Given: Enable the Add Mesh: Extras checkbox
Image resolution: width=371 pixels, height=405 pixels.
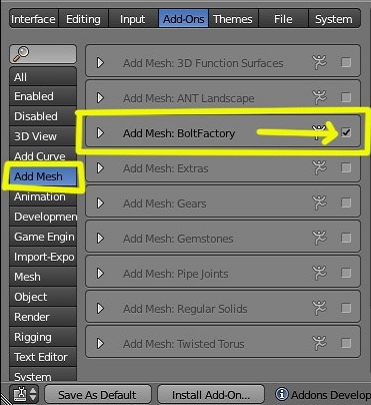Looking at the screenshot, I should pos(346,168).
